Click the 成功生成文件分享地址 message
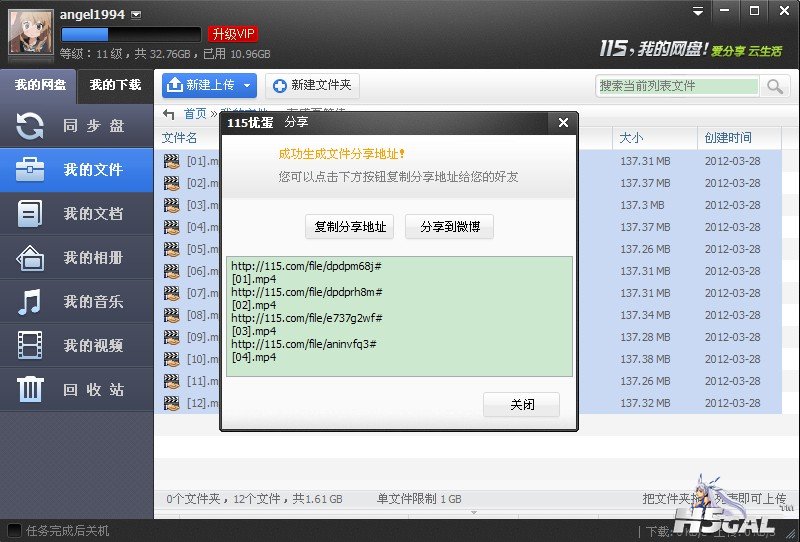The width and height of the screenshot is (800, 542). point(341,154)
